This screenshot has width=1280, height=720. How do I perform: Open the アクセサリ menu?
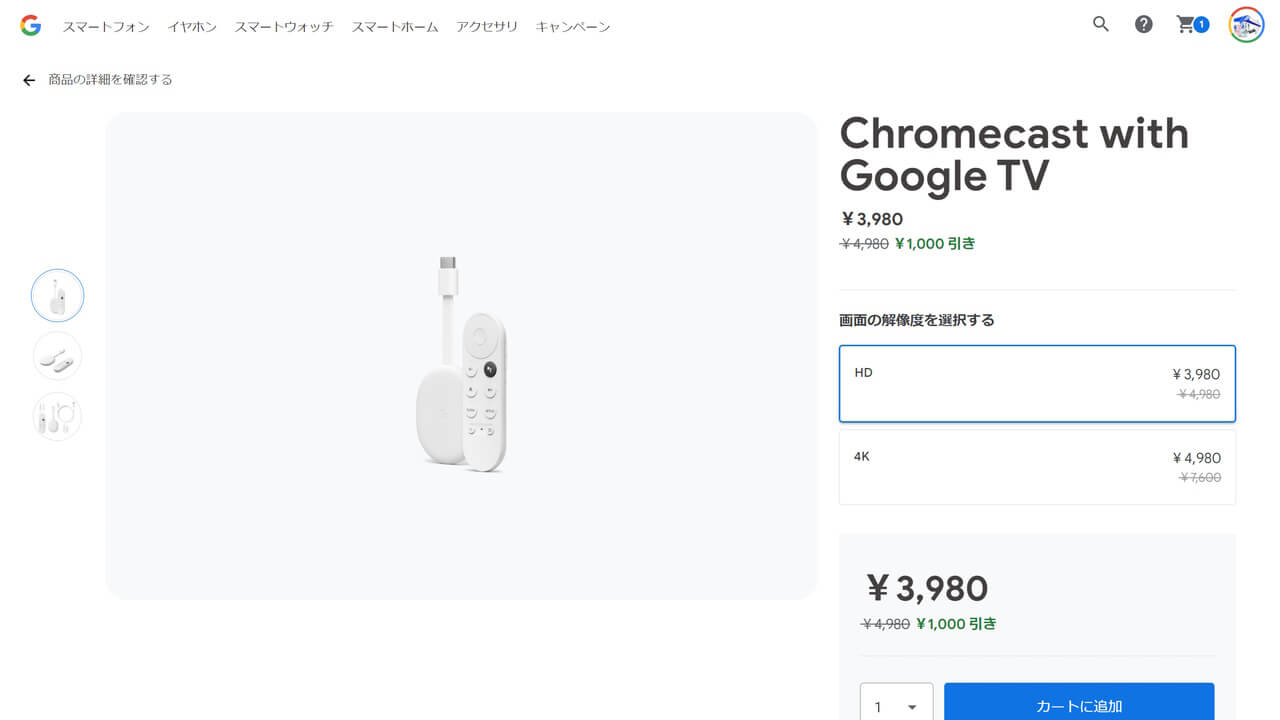coord(487,27)
